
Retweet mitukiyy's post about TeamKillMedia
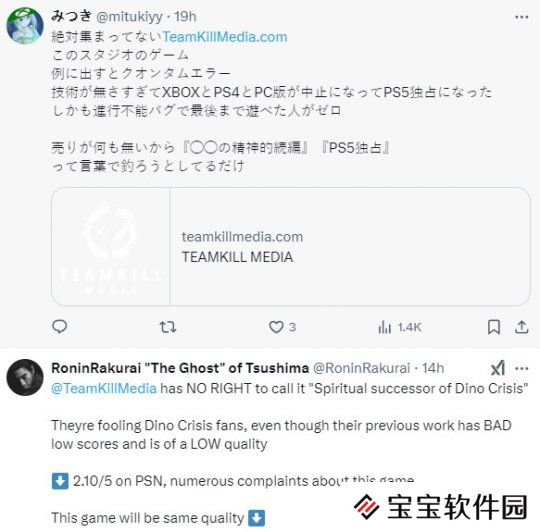168,327
